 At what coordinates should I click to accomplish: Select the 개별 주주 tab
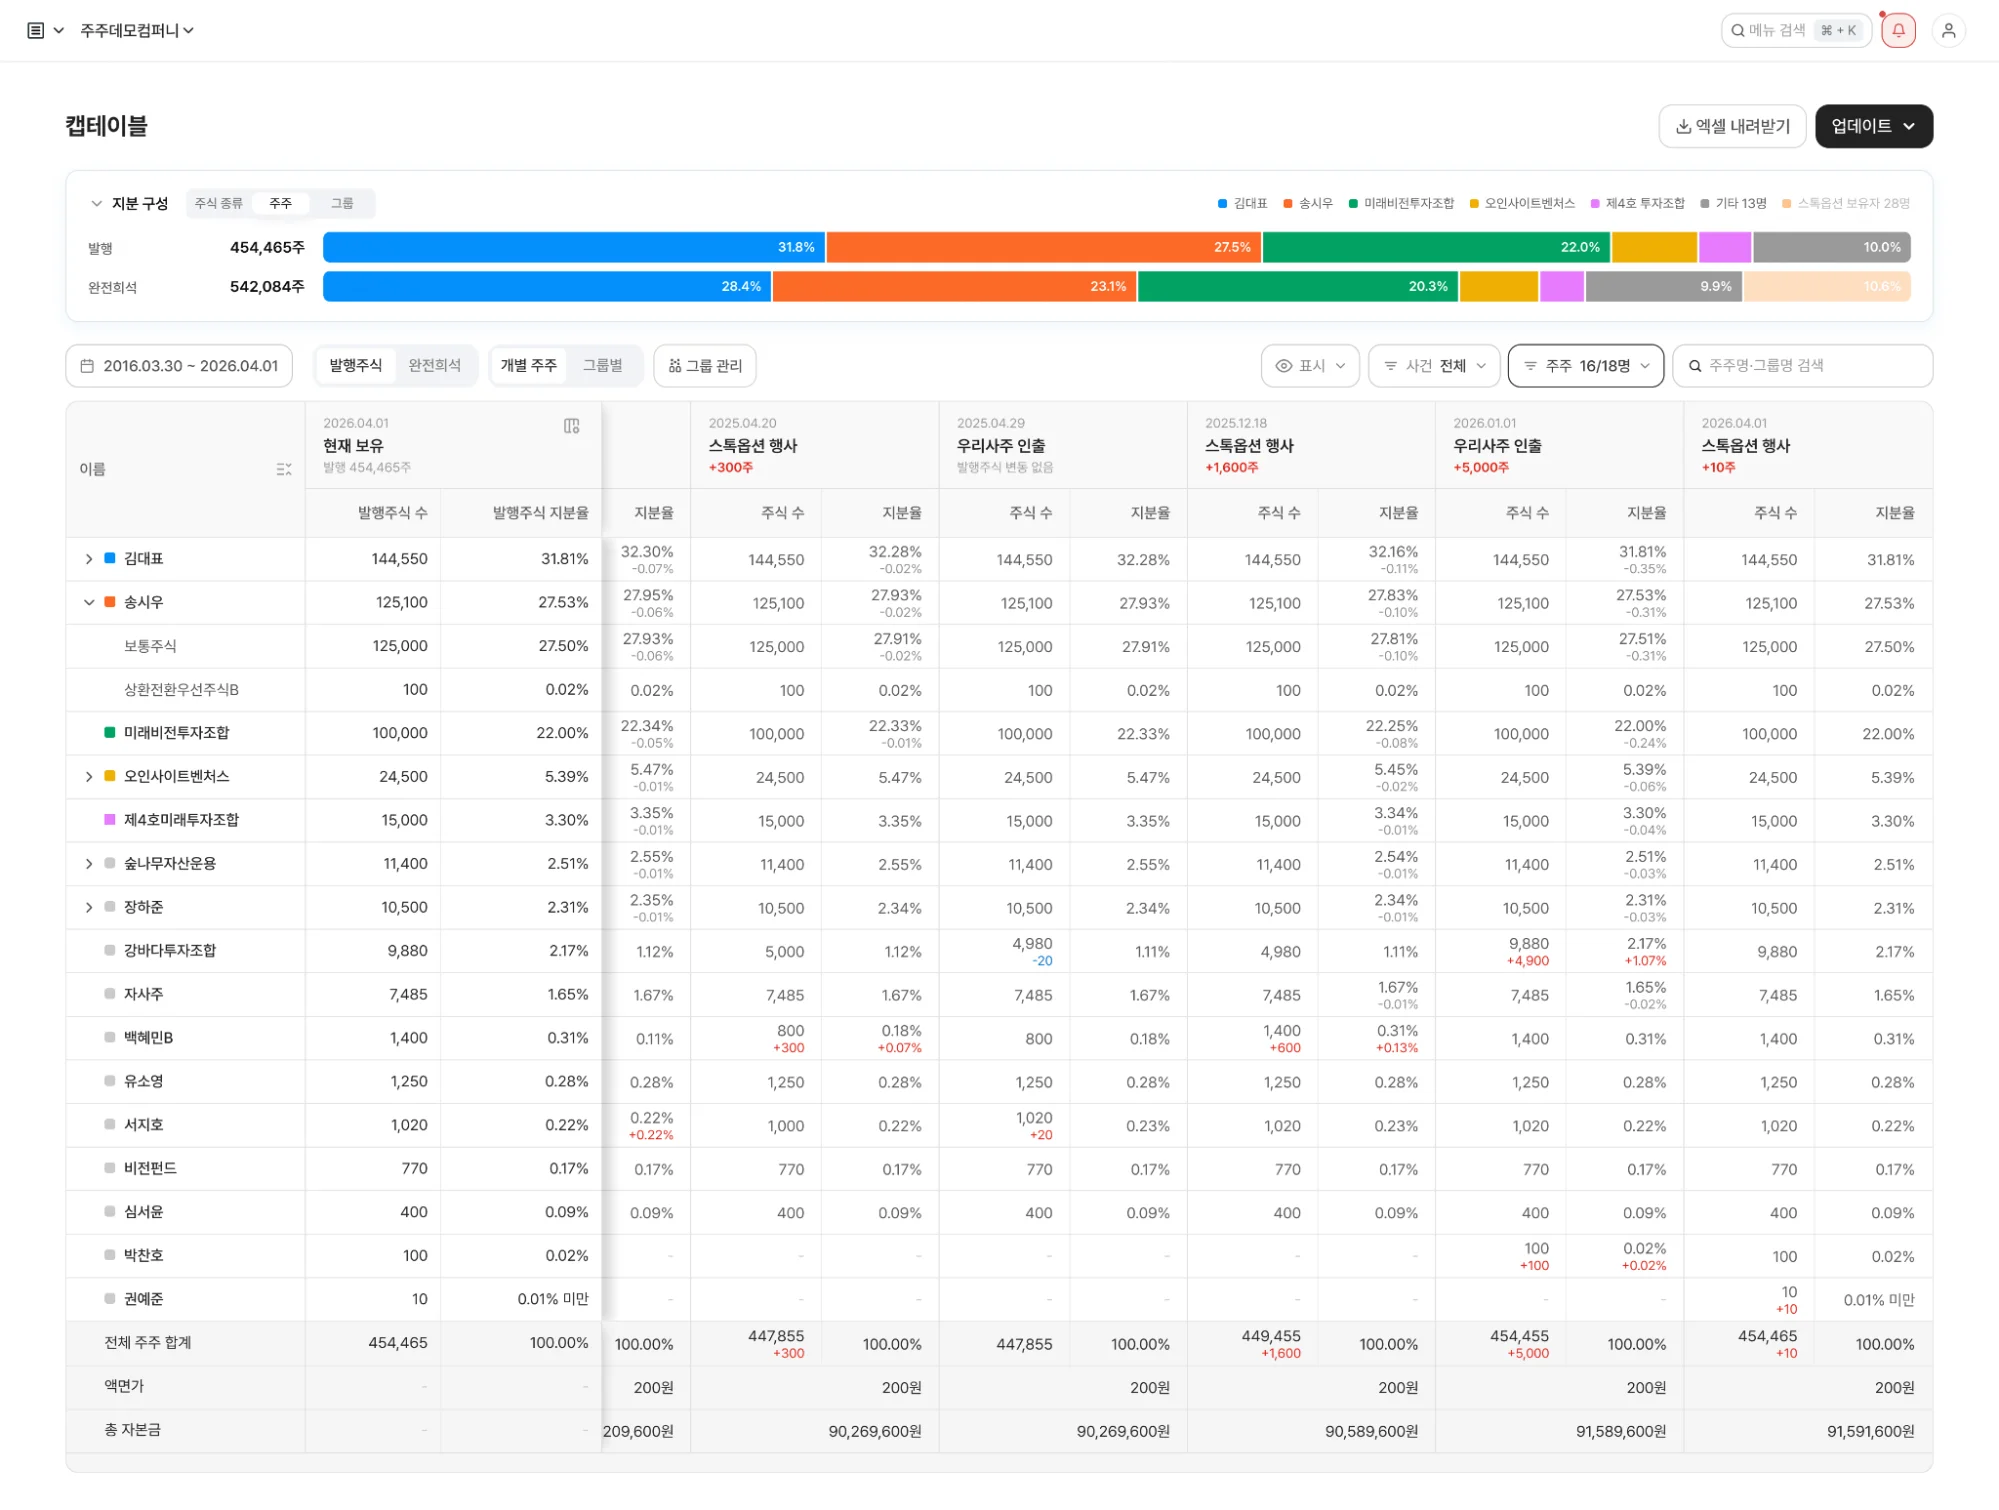[x=528, y=366]
